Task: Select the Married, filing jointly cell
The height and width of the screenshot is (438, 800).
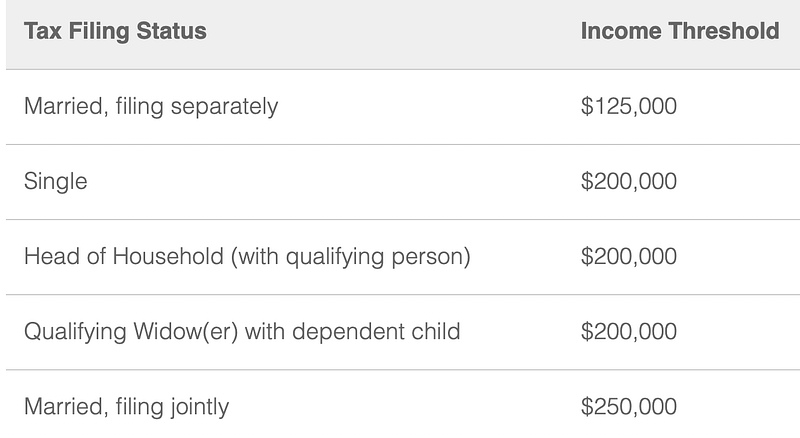Action: coord(127,407)
